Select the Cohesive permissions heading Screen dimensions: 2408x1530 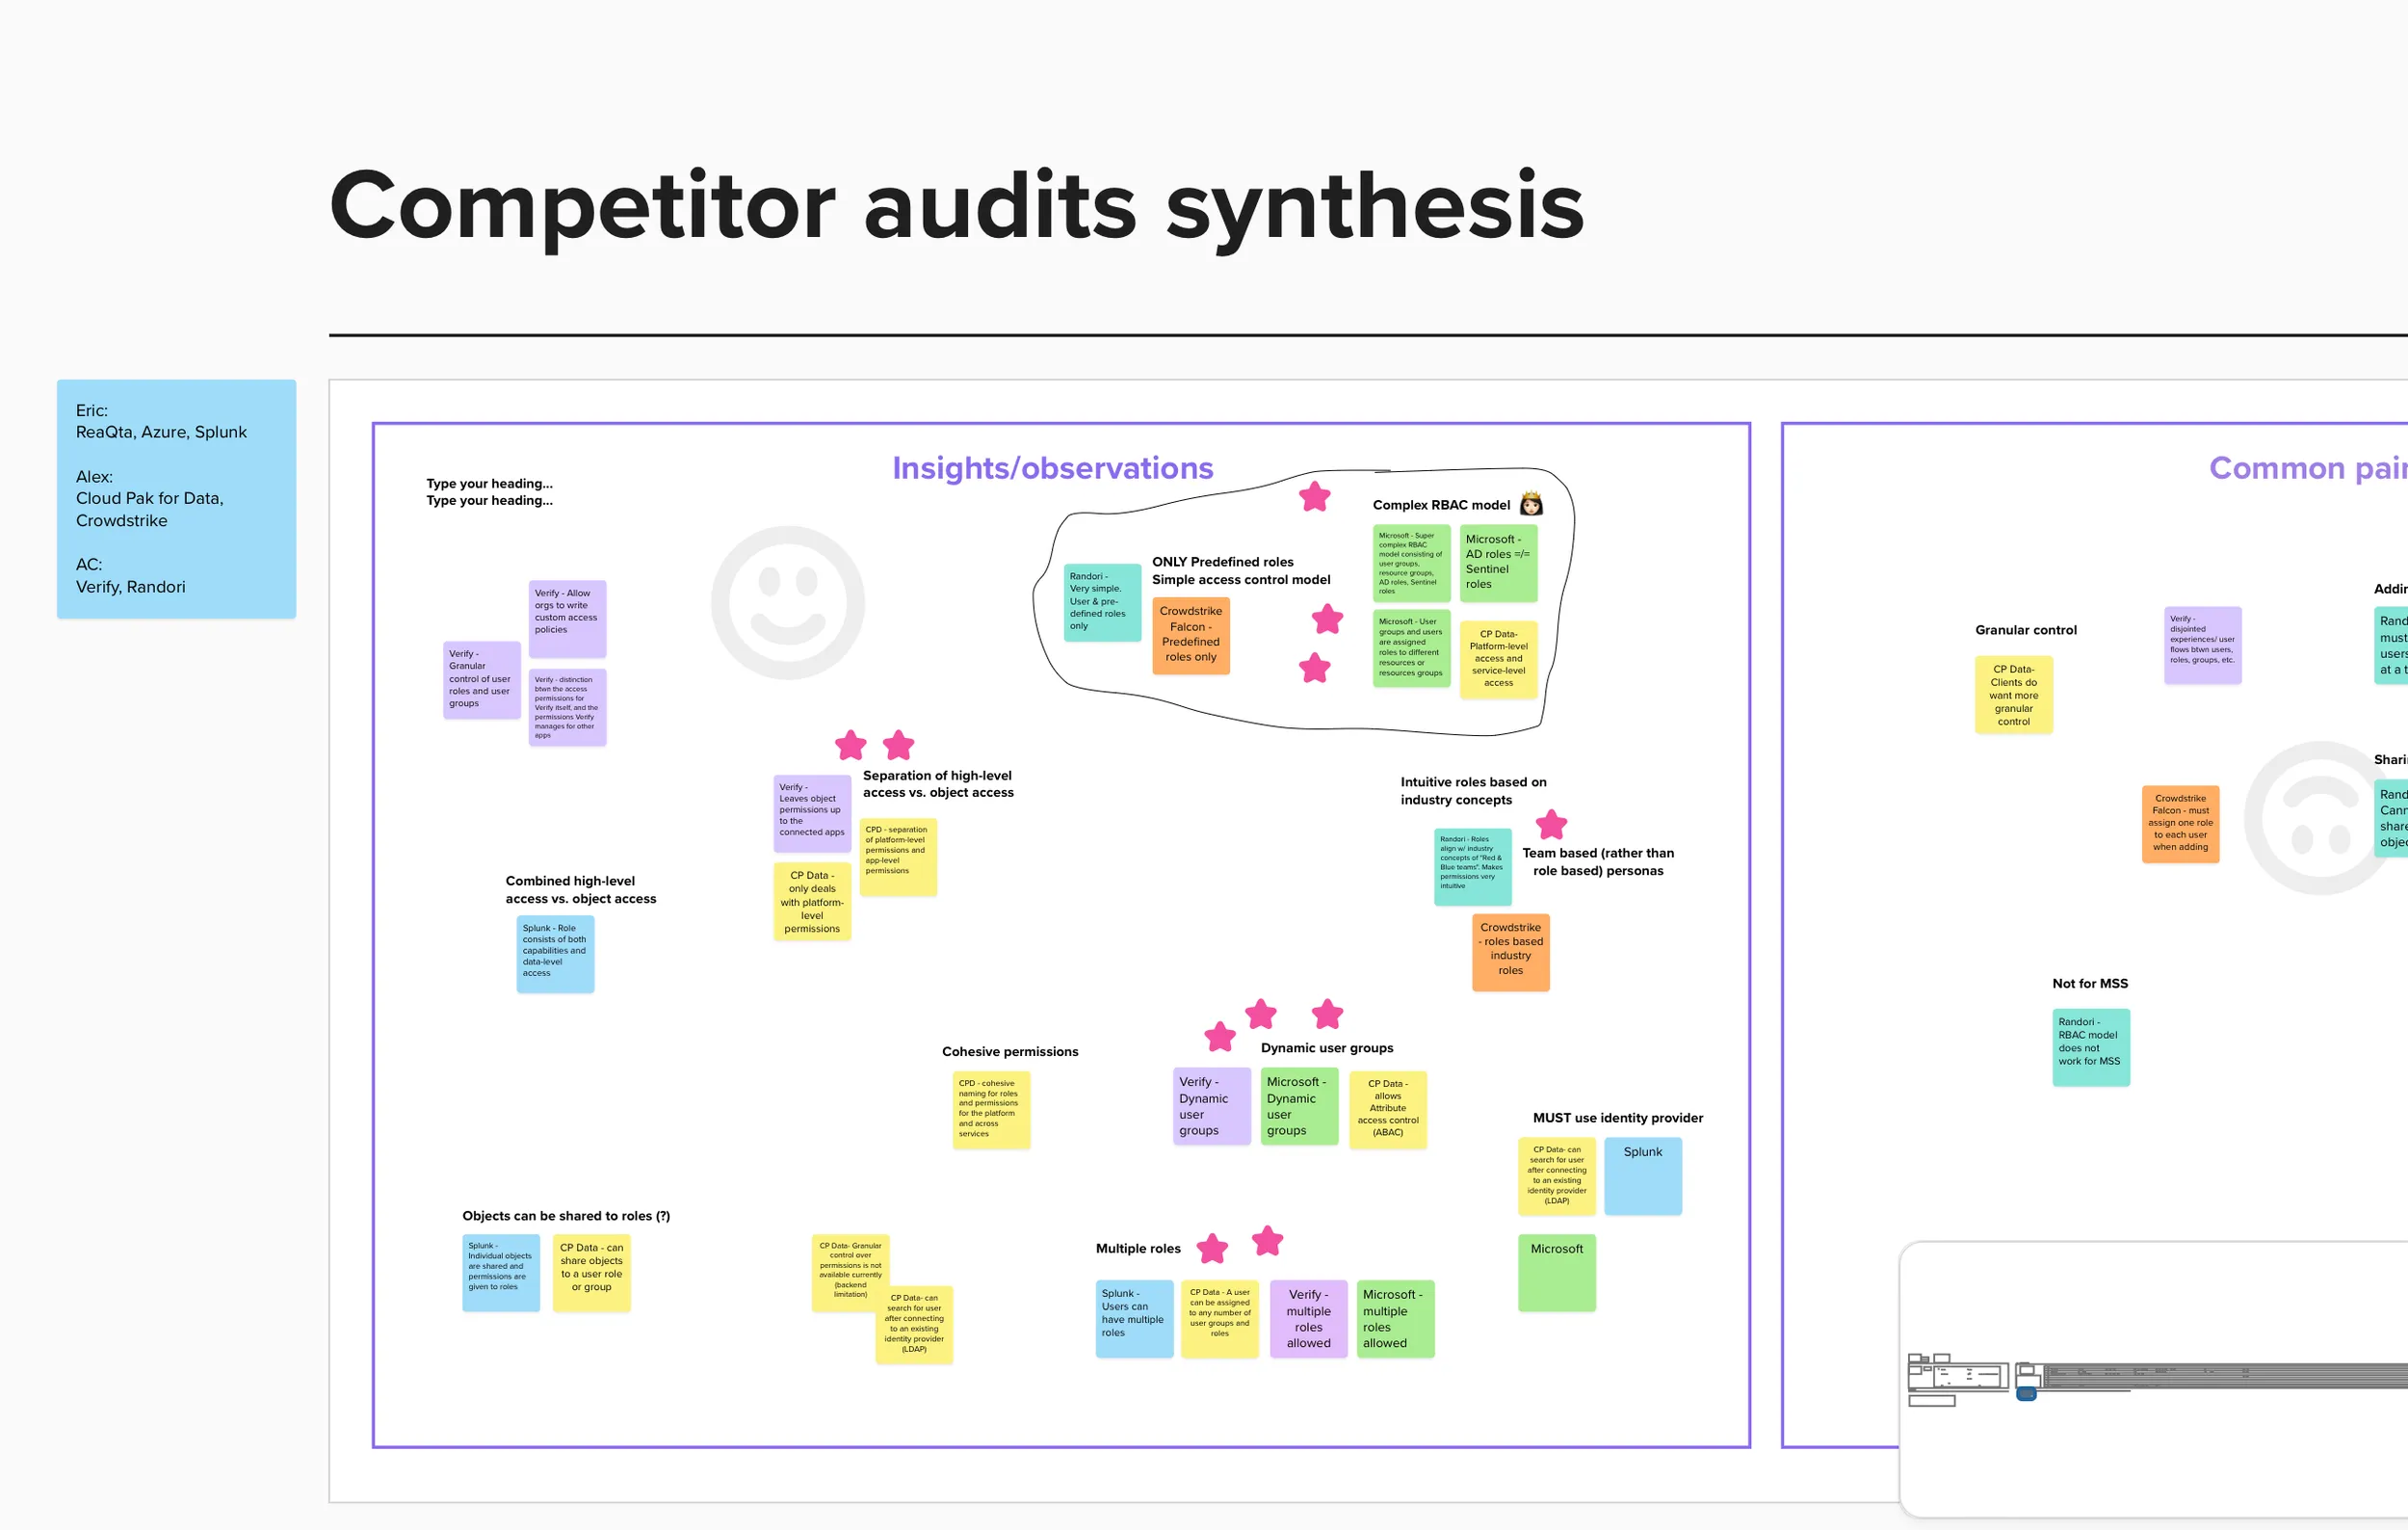click(1010, 1052)
